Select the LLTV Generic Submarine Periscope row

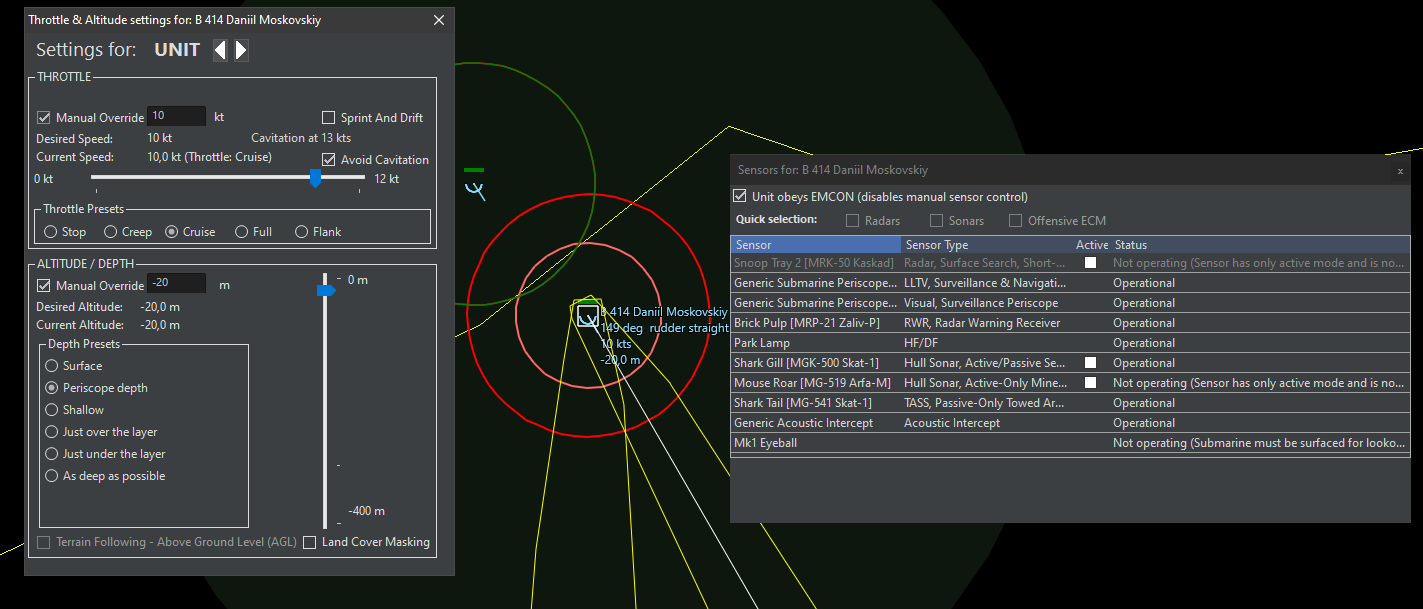click(x=1070, y=283)
